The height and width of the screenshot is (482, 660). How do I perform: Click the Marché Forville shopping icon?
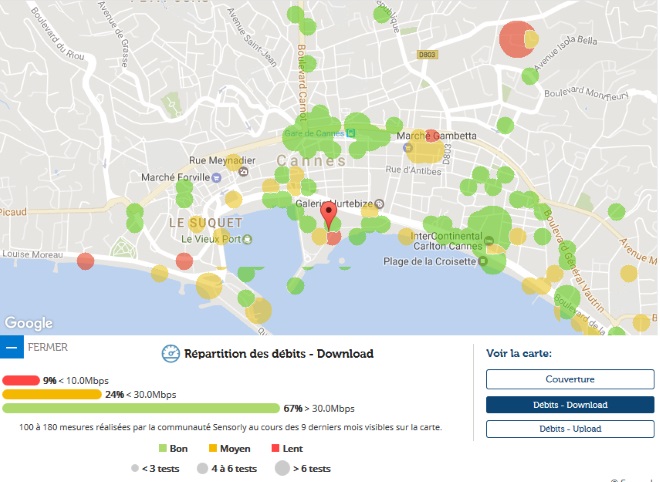(216, 178)
